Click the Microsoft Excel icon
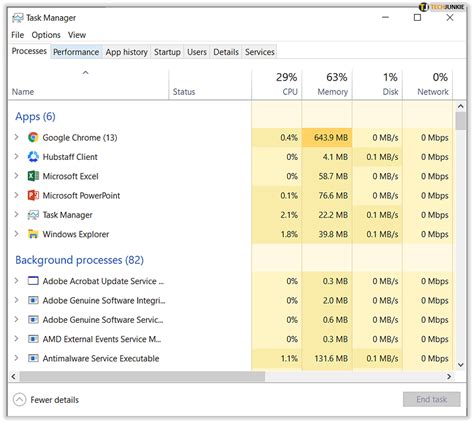 click(x=33, y=176)
